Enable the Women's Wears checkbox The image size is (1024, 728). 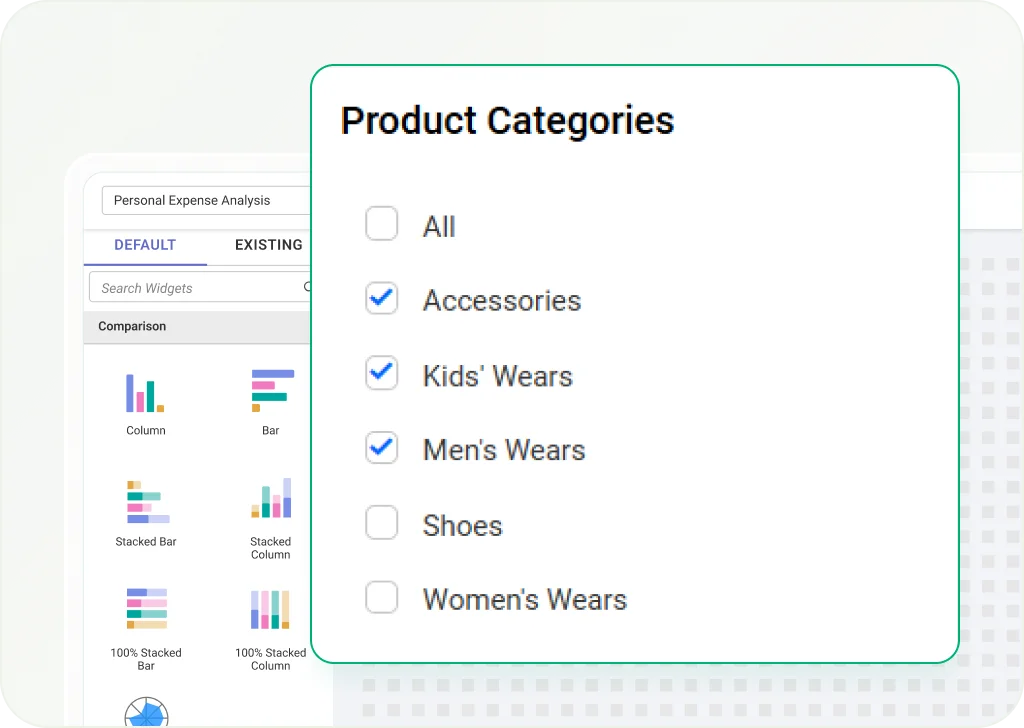381,598
